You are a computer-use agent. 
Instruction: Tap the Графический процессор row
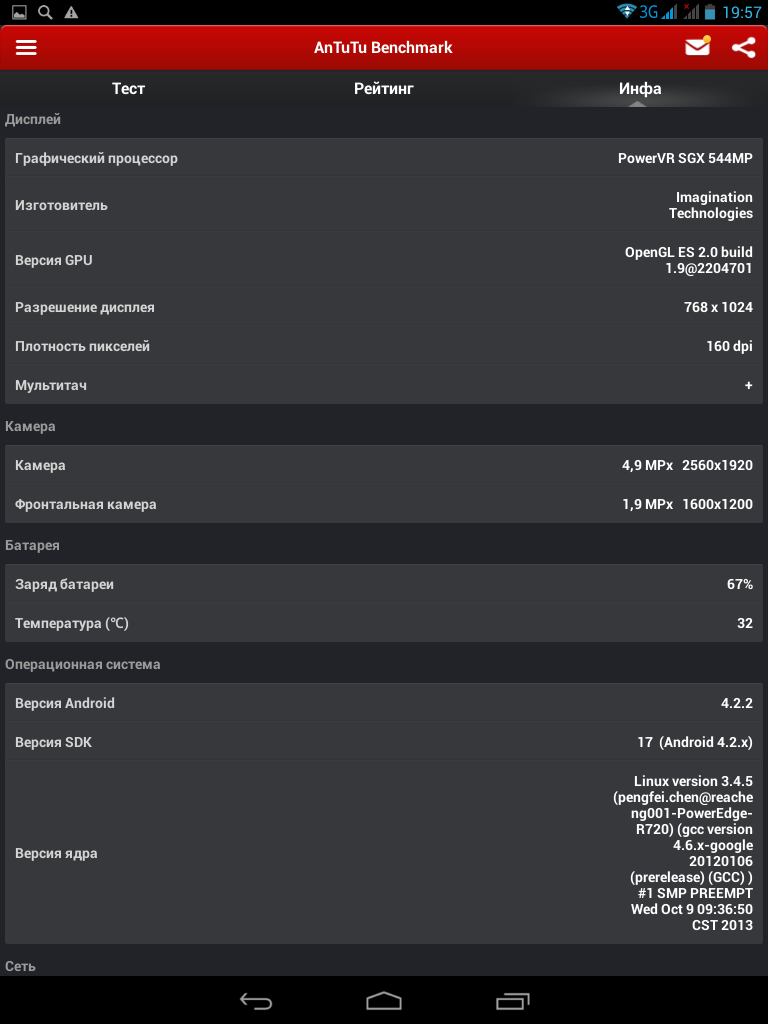click(x=384, y=158)
